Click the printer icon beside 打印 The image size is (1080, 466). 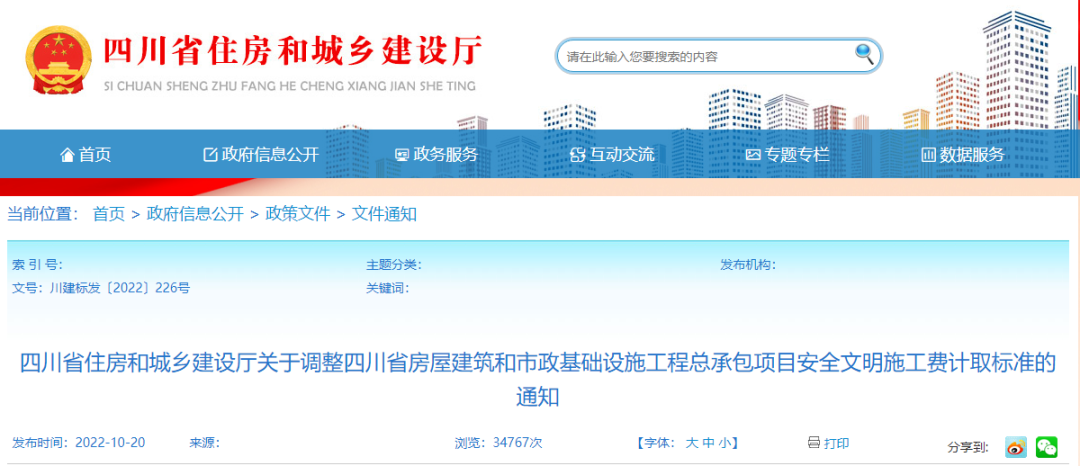coord(813,443)
